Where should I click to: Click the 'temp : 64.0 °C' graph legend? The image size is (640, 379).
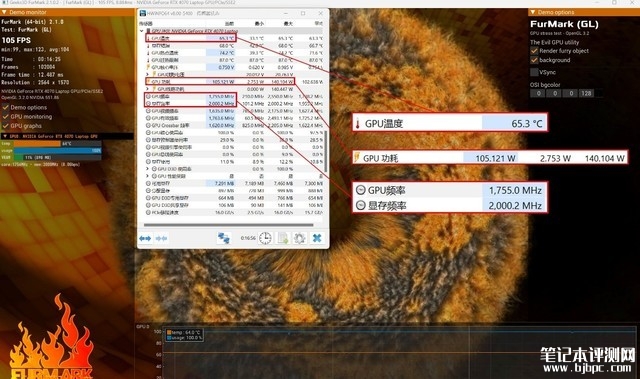pyautogui.click(x=184, y=332)
